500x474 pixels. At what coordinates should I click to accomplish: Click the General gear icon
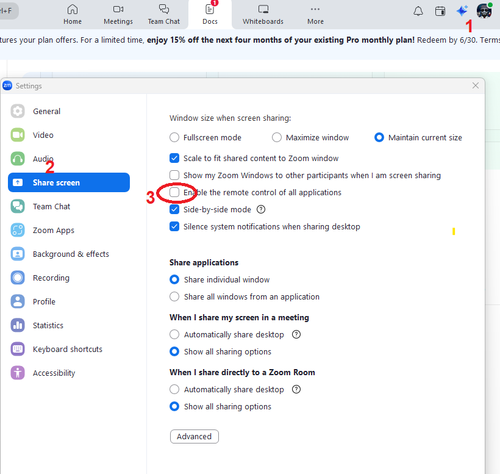click(17, 111)
